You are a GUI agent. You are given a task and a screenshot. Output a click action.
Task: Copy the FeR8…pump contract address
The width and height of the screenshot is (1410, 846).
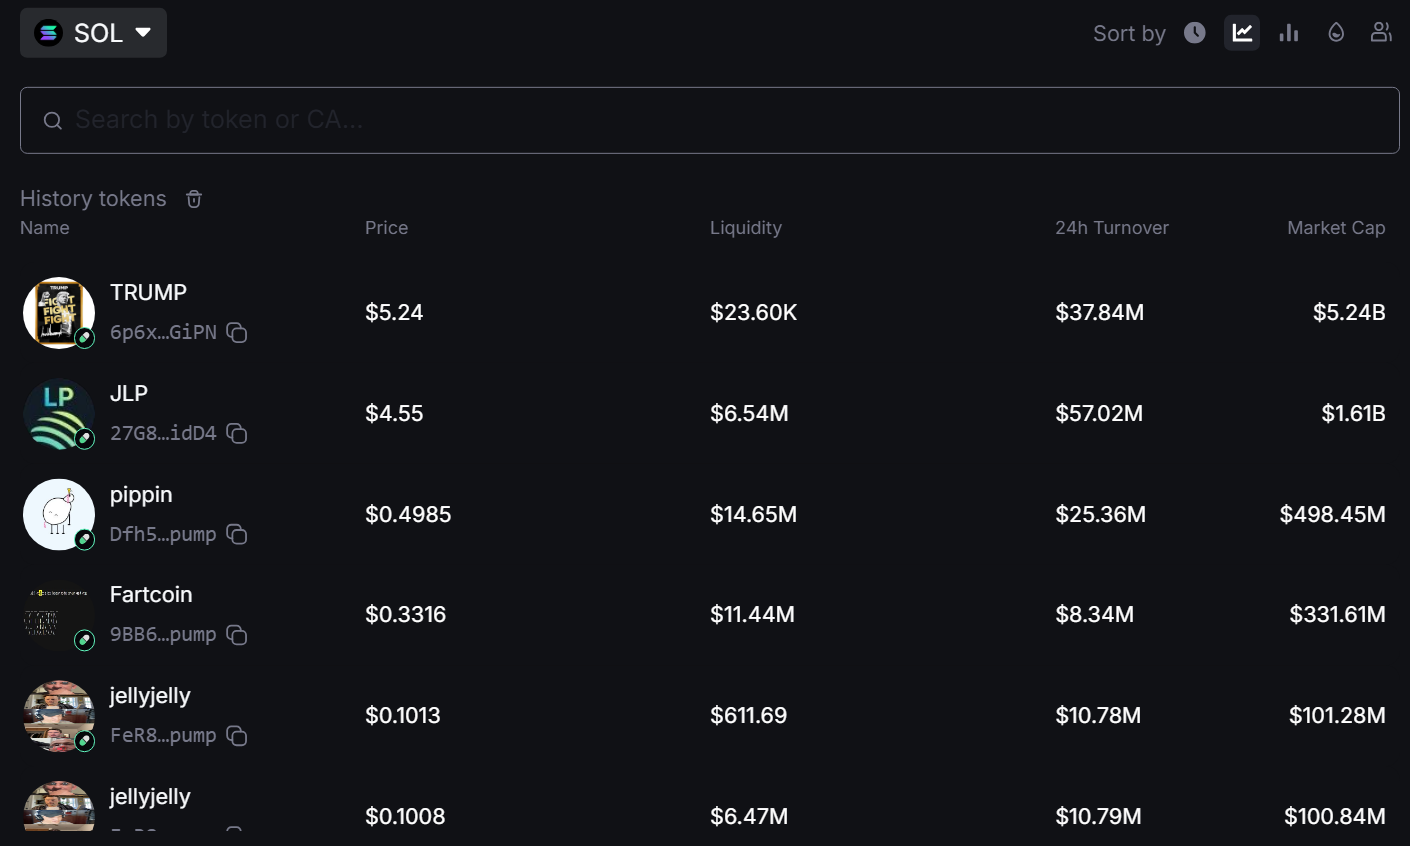tap(237, 736)
